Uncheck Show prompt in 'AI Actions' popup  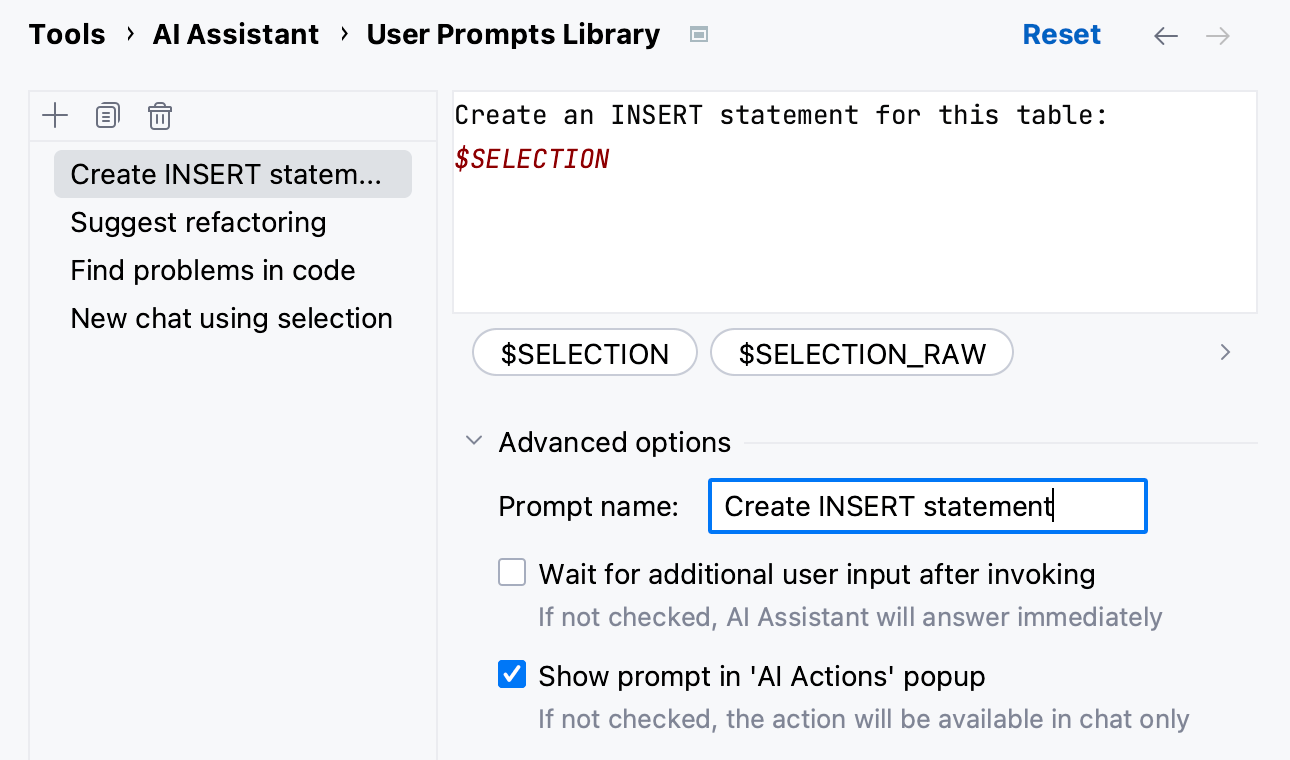(512, 675)
